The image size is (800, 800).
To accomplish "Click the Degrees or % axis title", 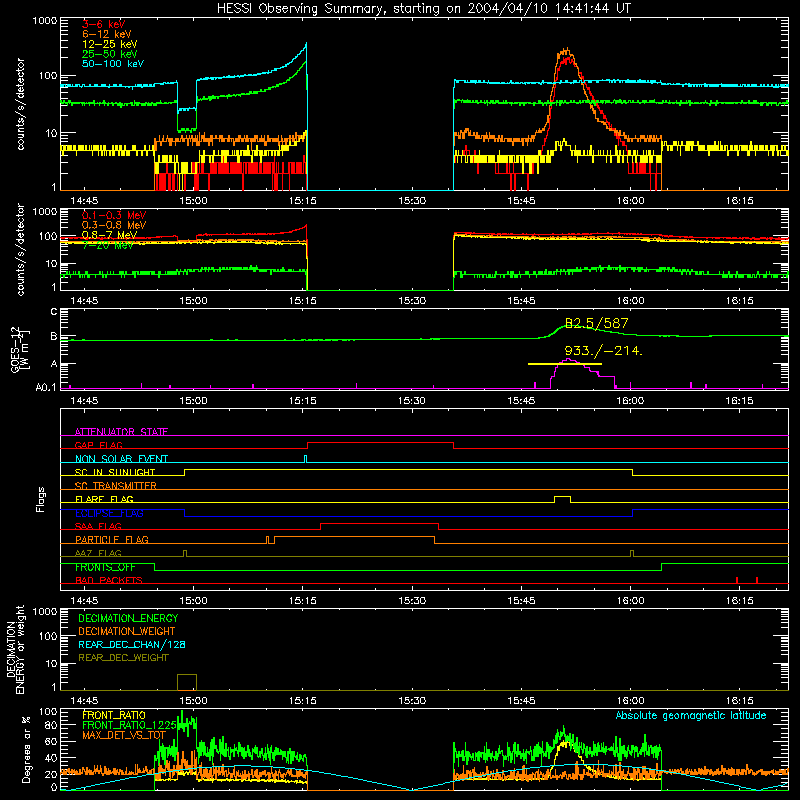I will 26,749.
